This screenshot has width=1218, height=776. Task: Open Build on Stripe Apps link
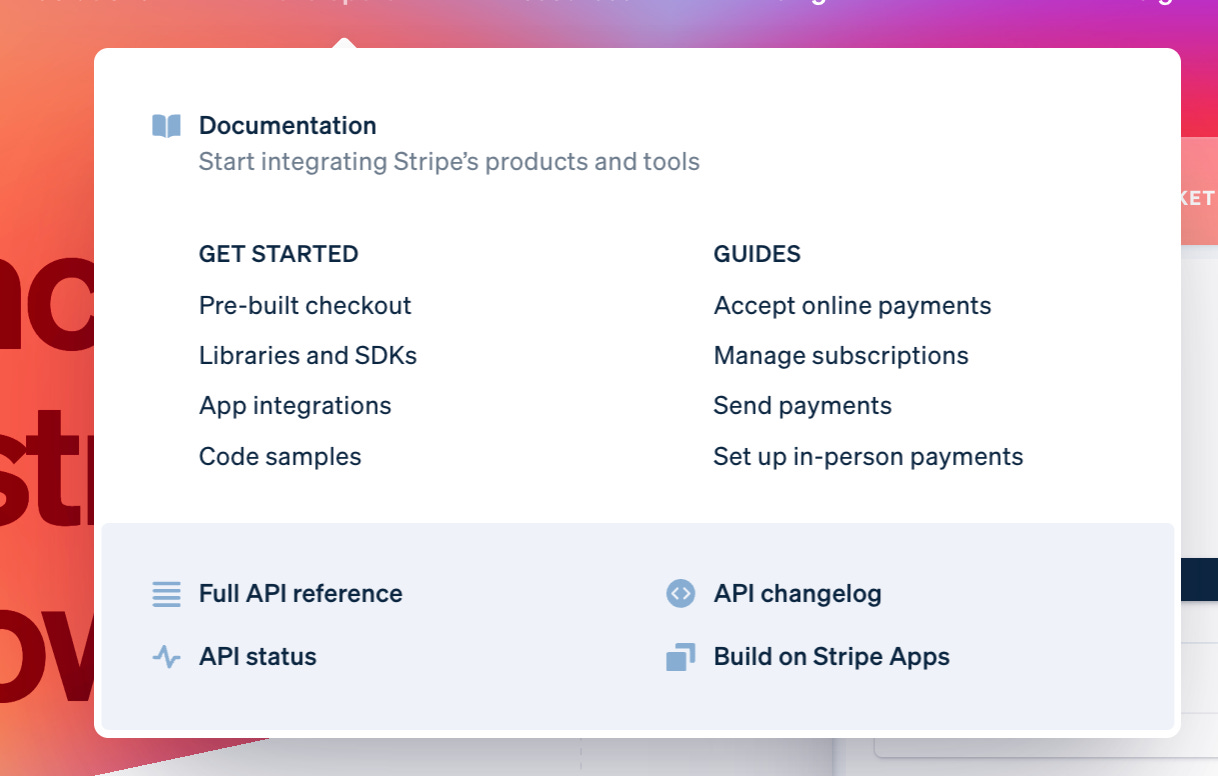tap(831, 657)
